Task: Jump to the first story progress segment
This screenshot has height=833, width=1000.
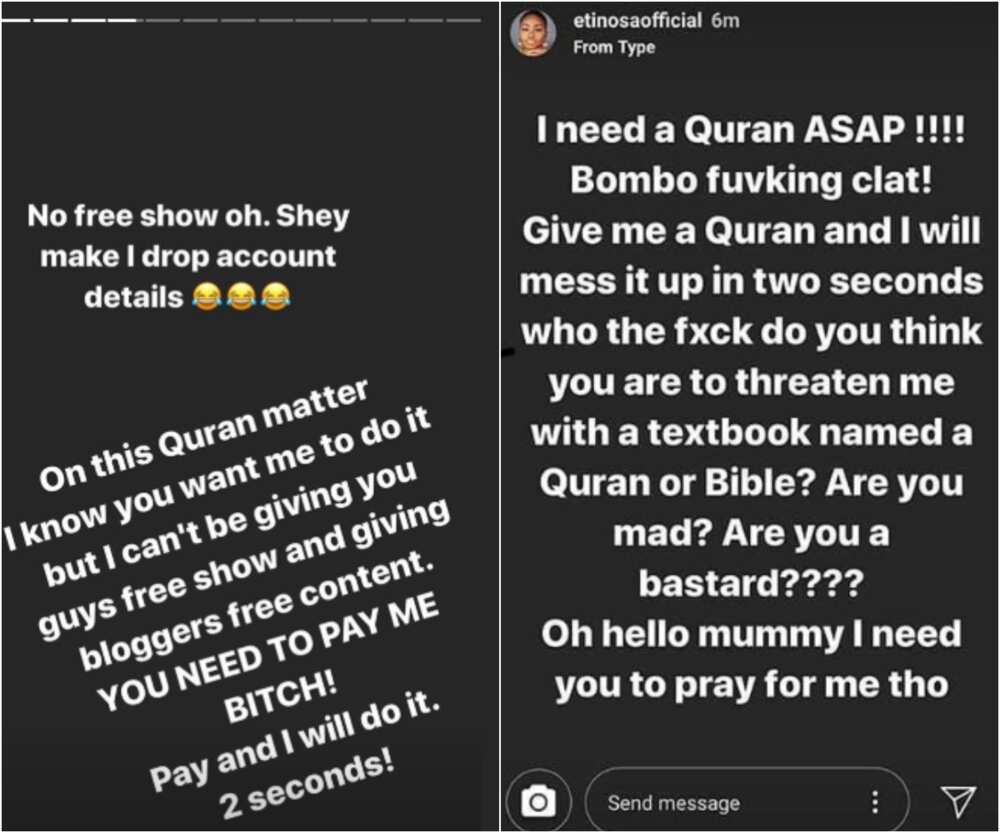Action: coord(15,20)
